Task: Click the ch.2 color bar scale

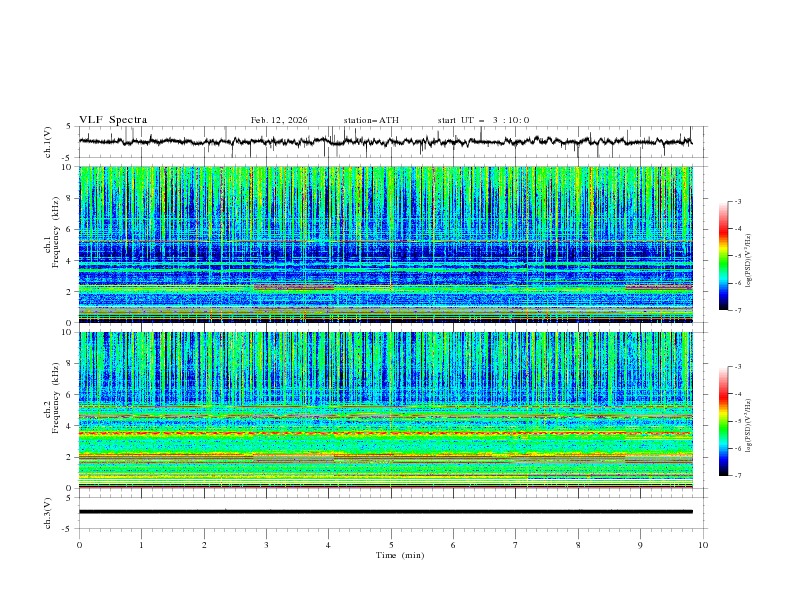Action: coord(723,421)
